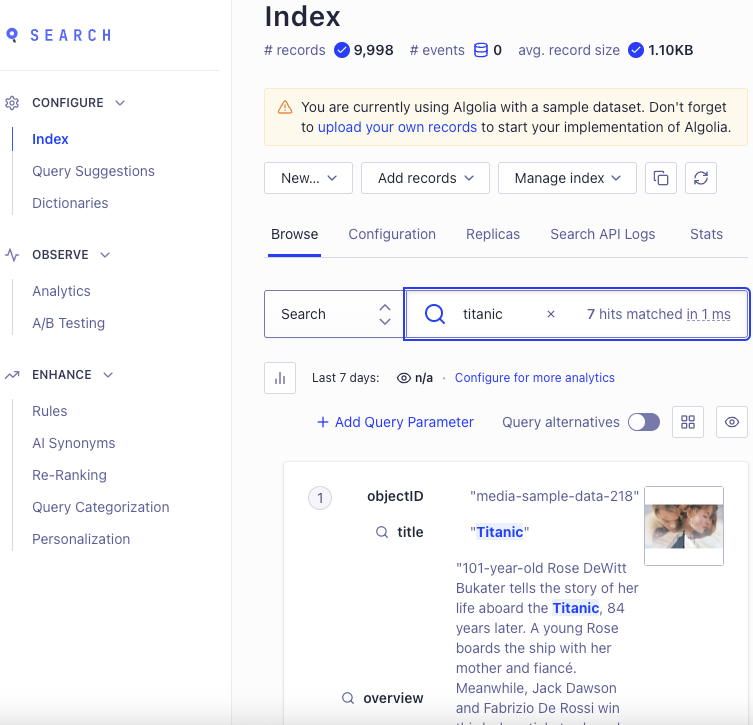Click the Algolia Search logo icon
This screenshot has height=725, width=753.
(x=12, y=35)
